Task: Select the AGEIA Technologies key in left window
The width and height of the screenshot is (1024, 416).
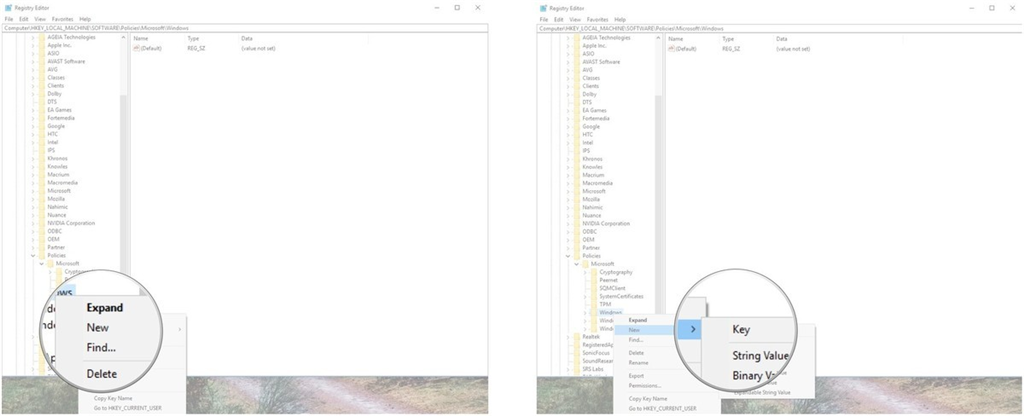Action: click(71, 37)
